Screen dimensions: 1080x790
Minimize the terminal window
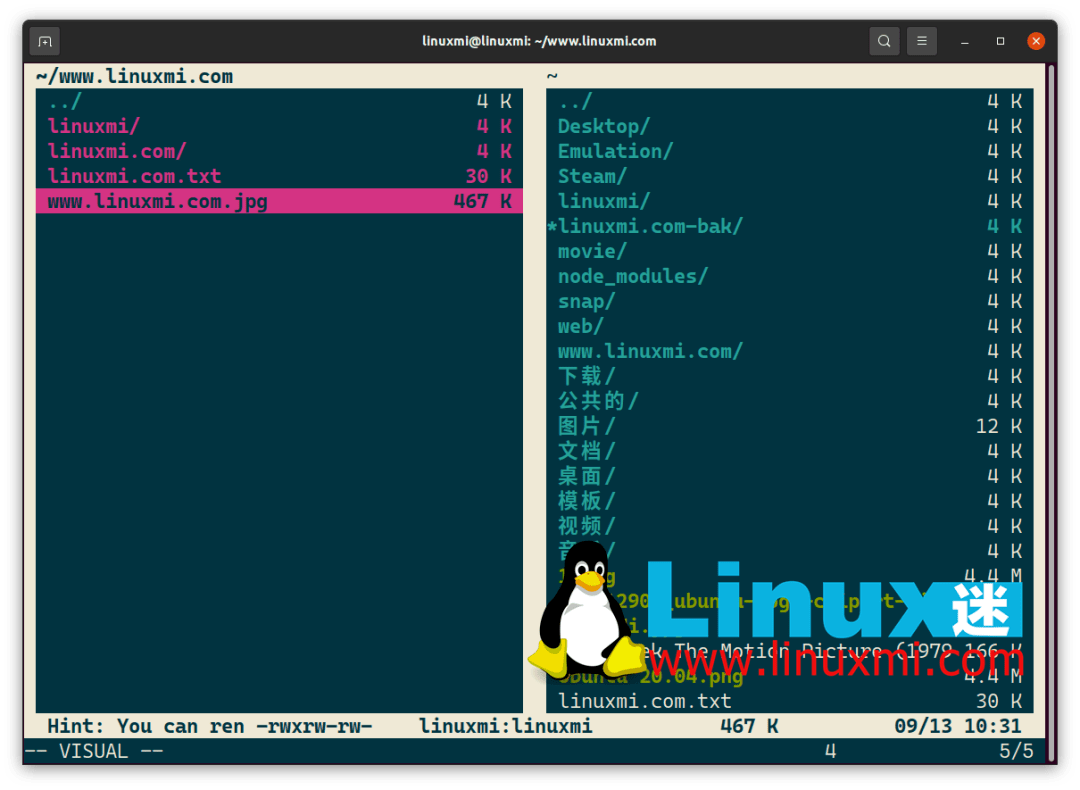[x=964, y=42]
